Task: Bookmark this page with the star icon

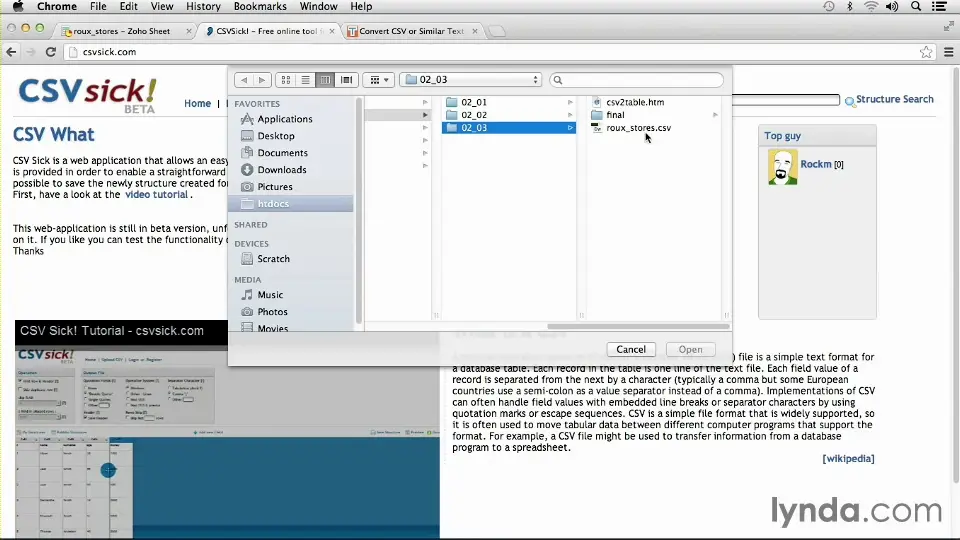Action: point(926,52)
